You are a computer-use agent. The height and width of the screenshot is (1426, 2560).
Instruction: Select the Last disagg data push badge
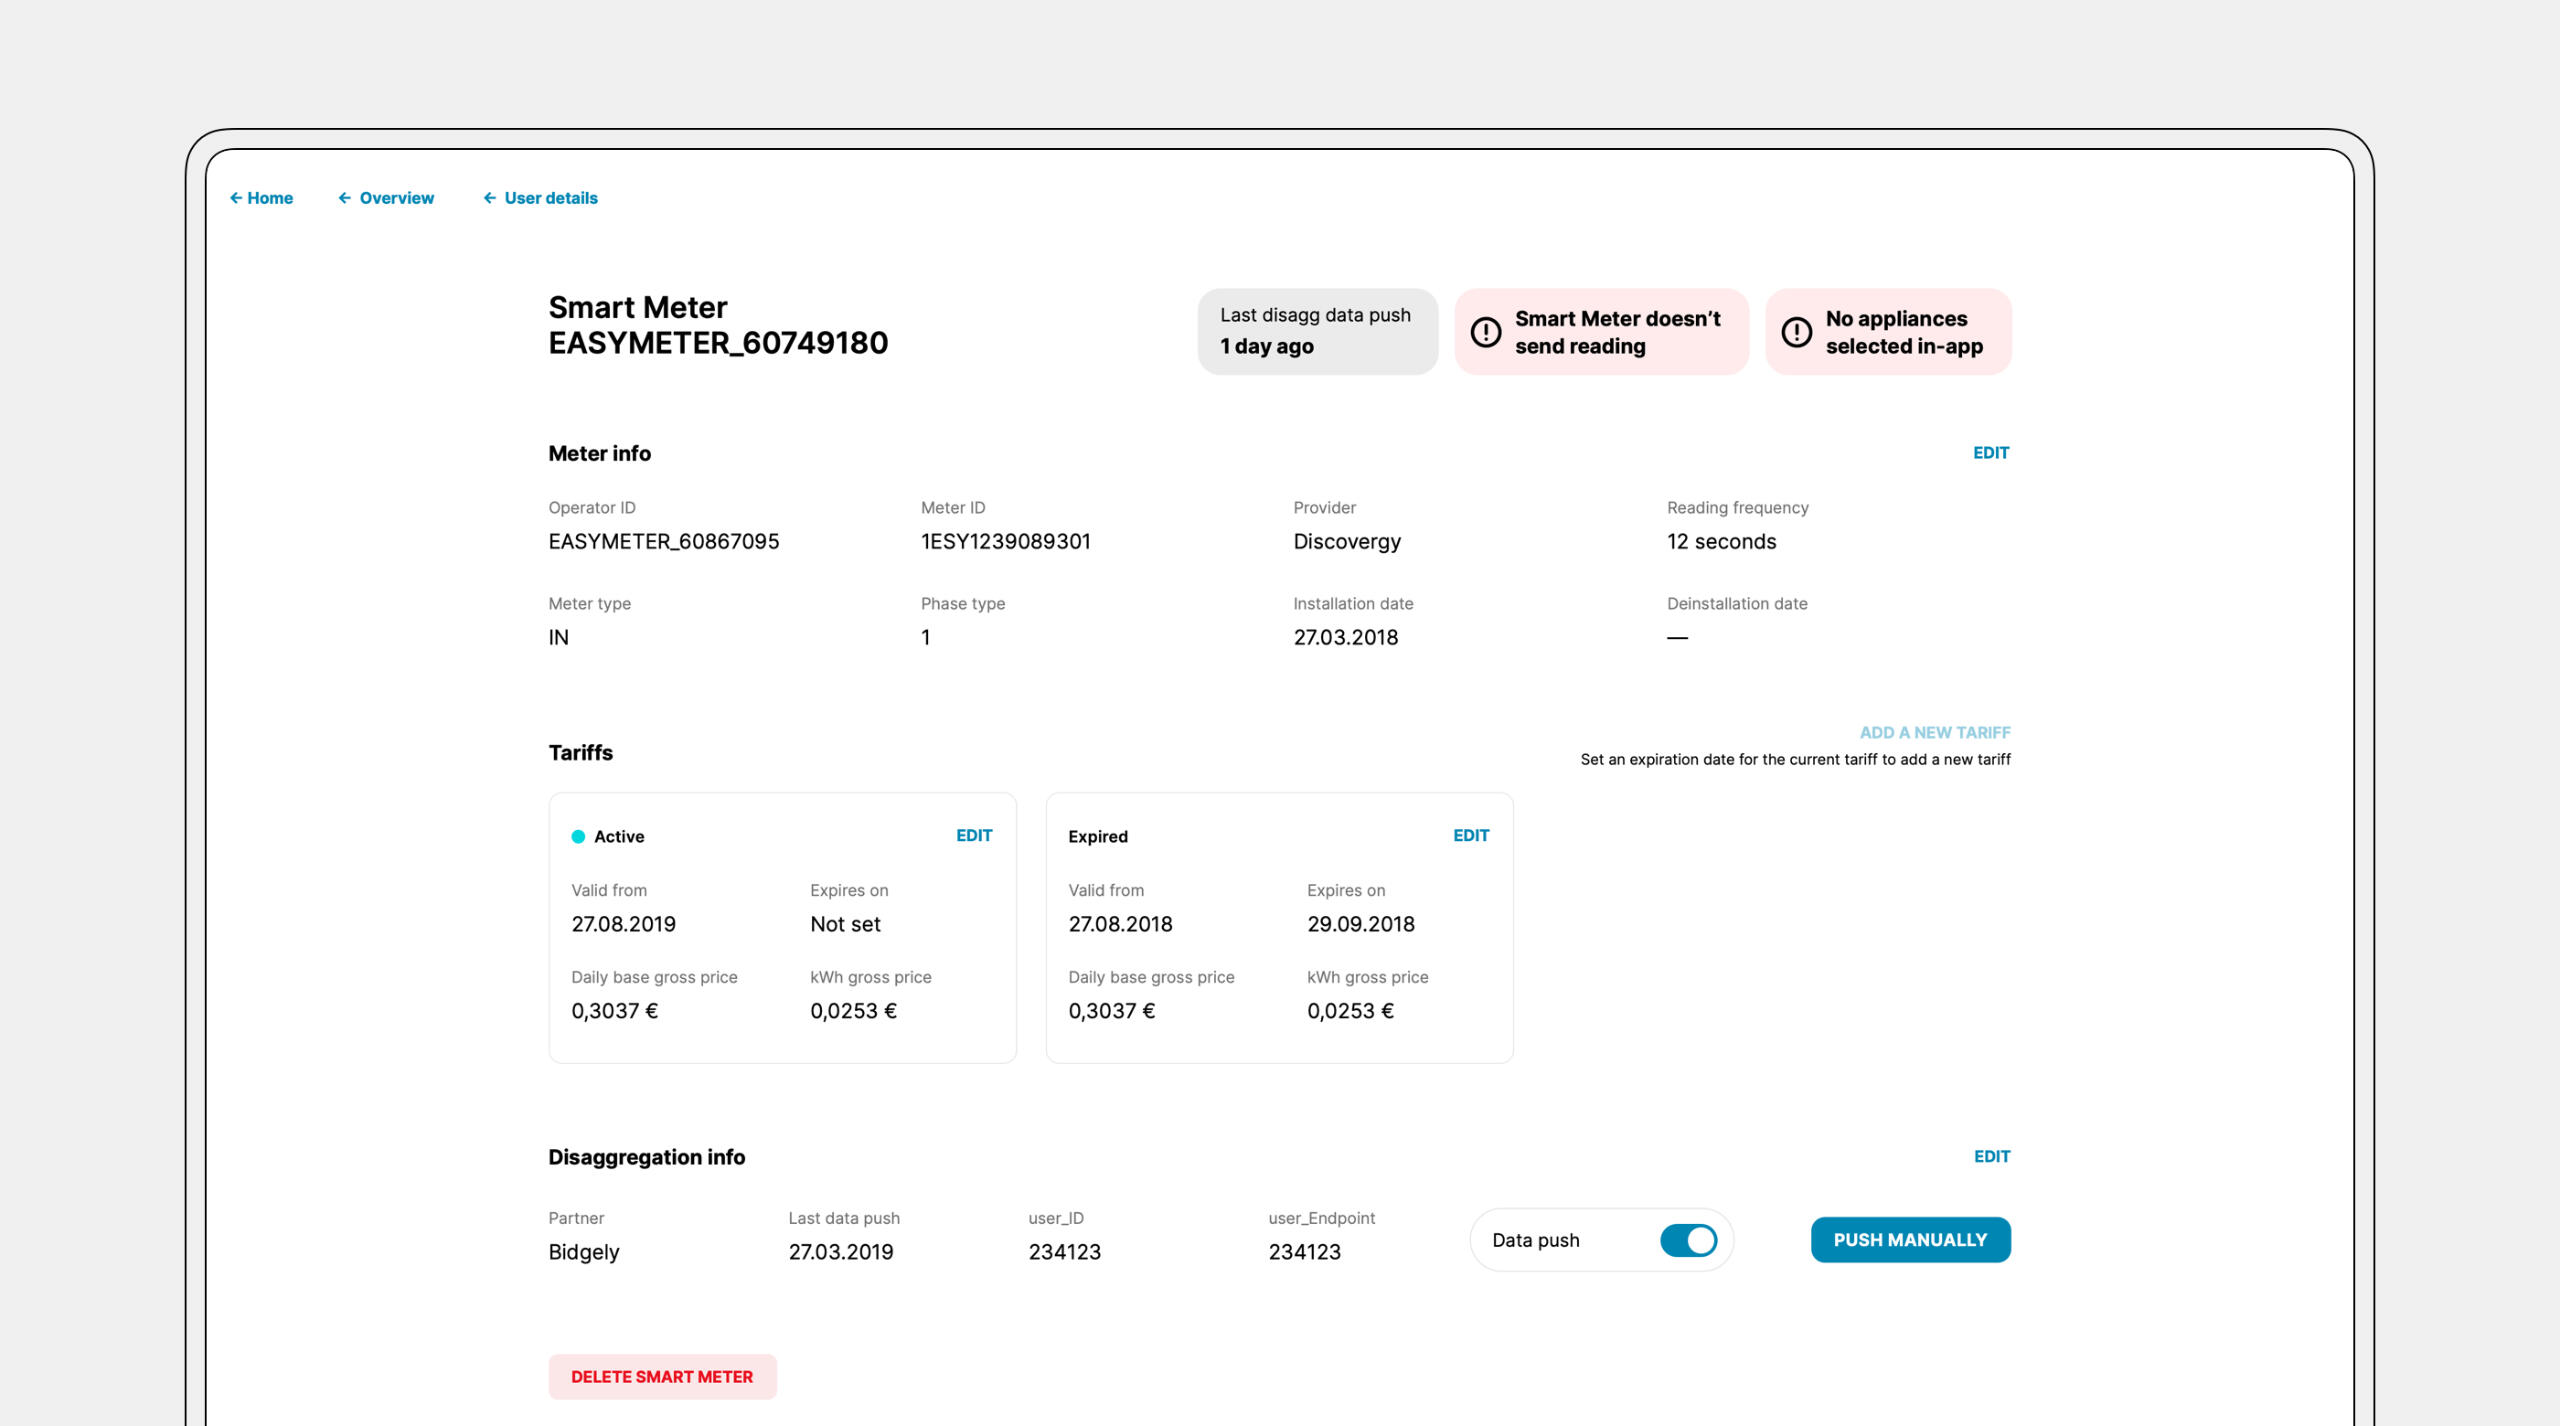click(1317, 332)
